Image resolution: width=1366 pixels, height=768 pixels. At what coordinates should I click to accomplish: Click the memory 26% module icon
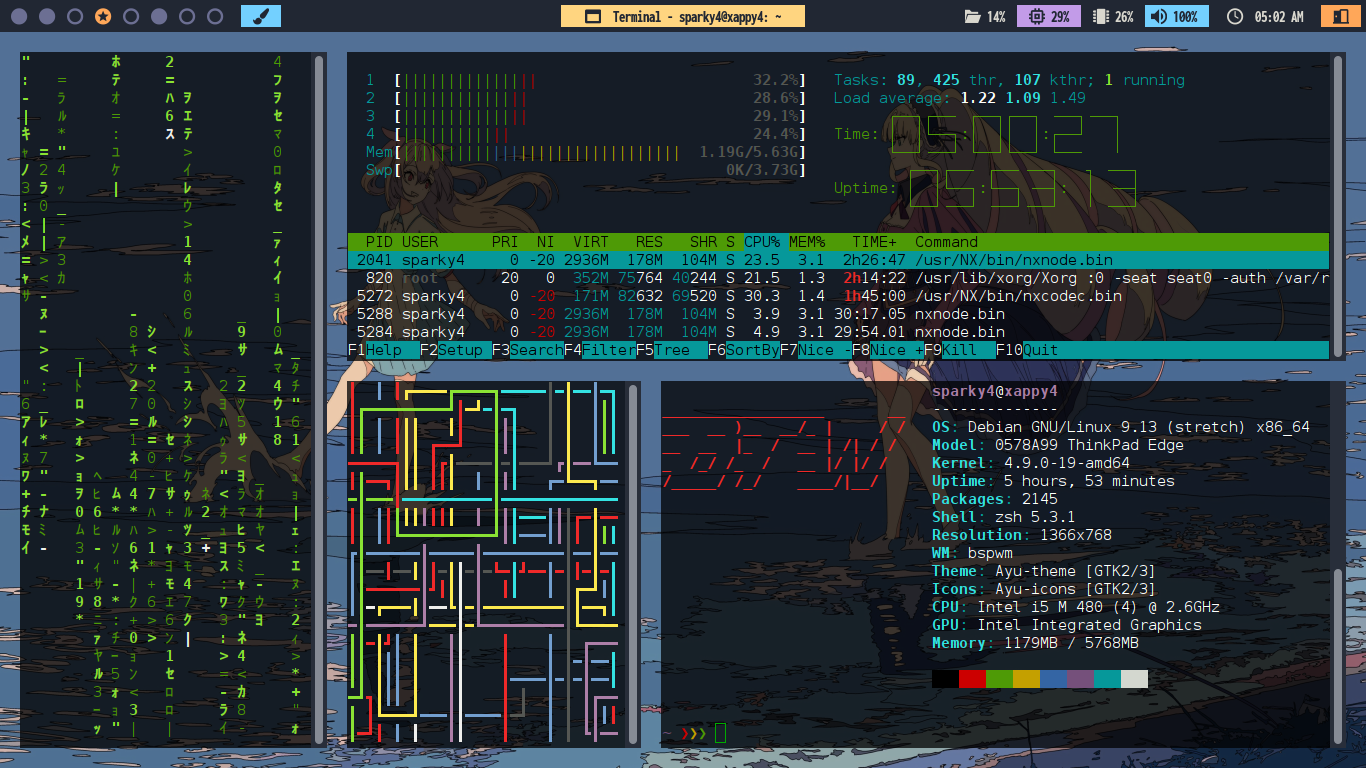[1101, 17]
